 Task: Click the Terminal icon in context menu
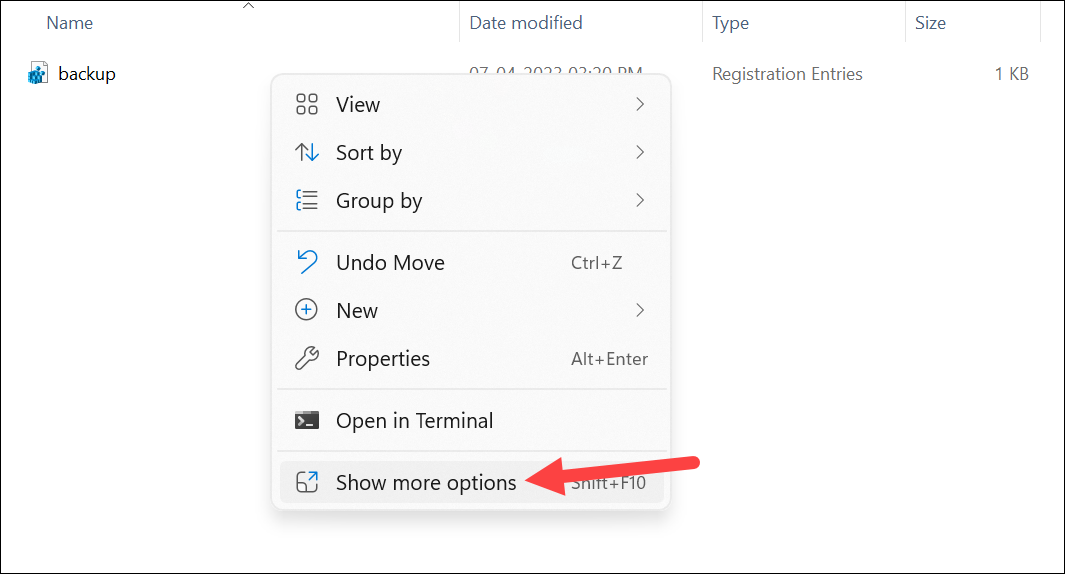point(306,420)
